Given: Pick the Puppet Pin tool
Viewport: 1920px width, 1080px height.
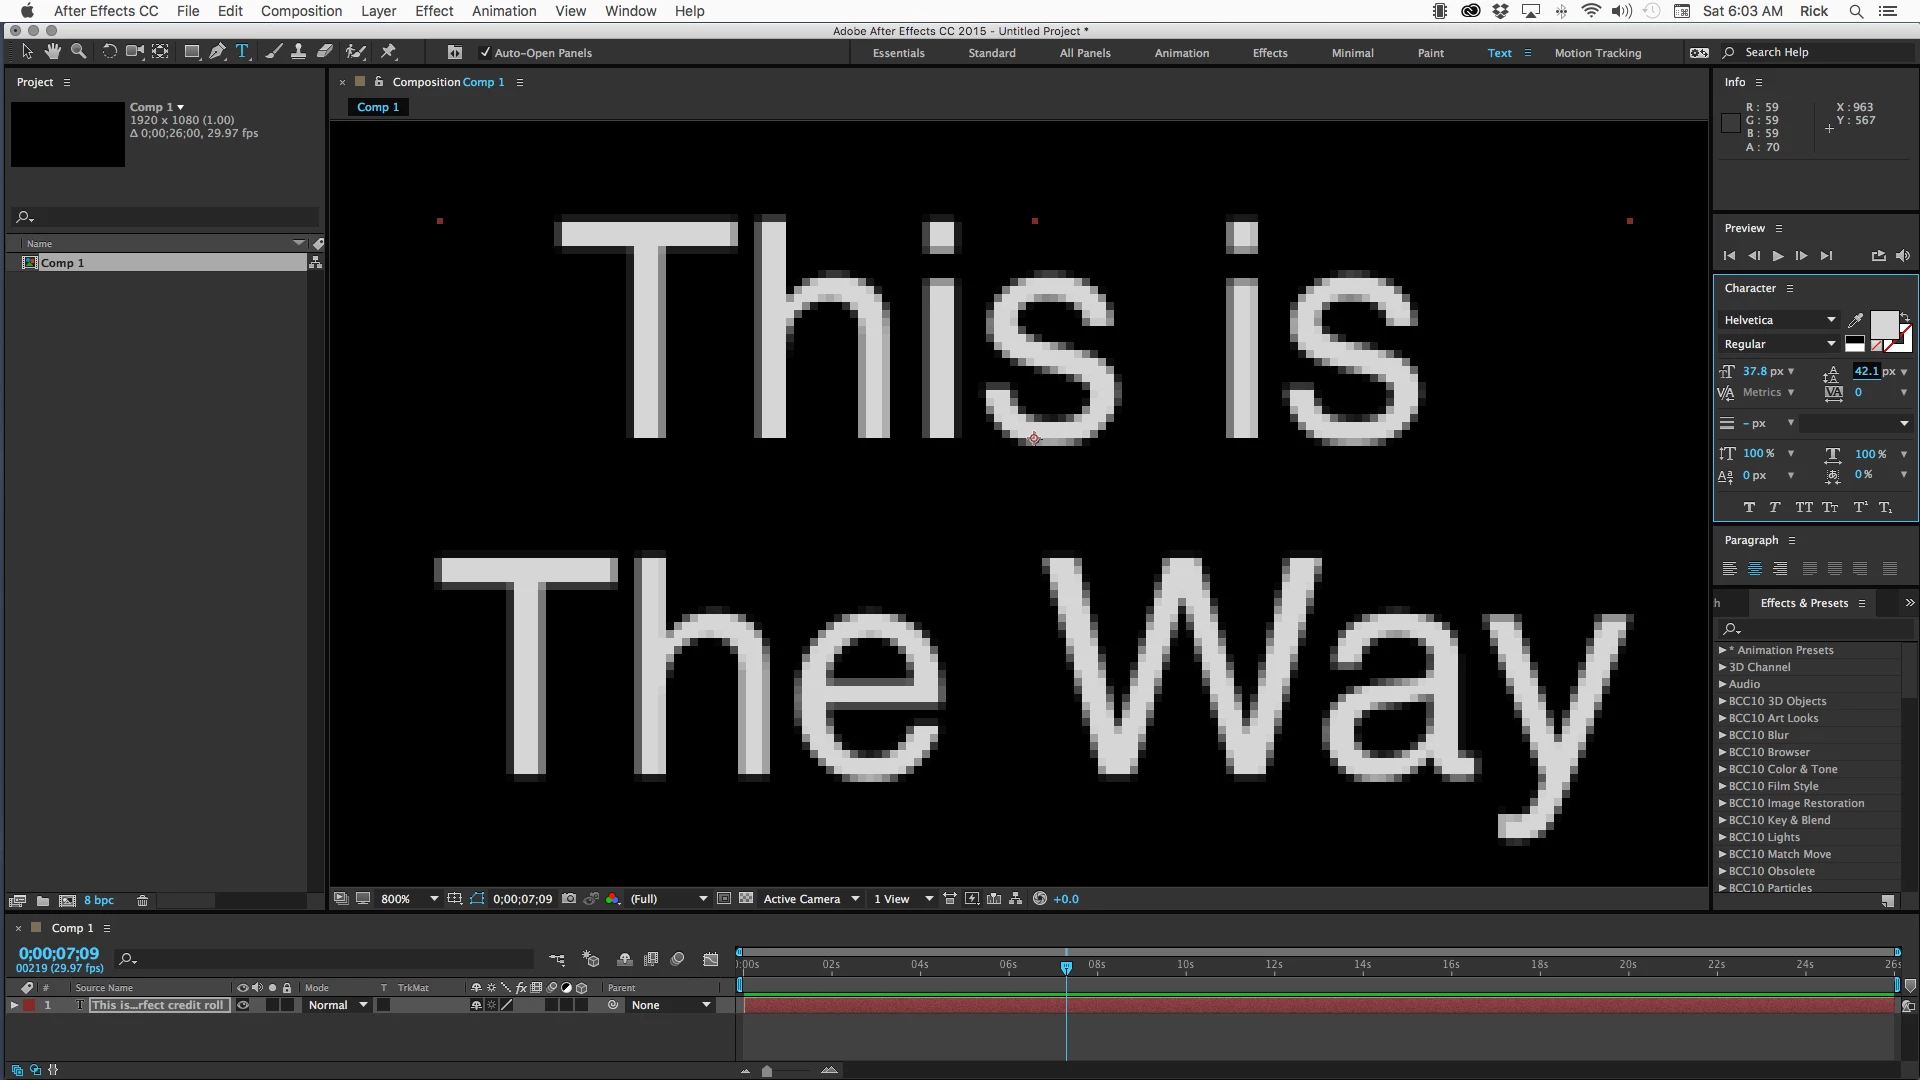Looking at the screenshot, I should pyautogui.click(x=389, y=52).
